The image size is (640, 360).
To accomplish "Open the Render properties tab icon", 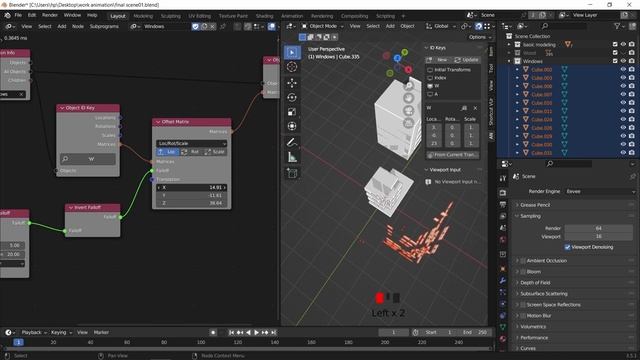I will tap(503, 193).
